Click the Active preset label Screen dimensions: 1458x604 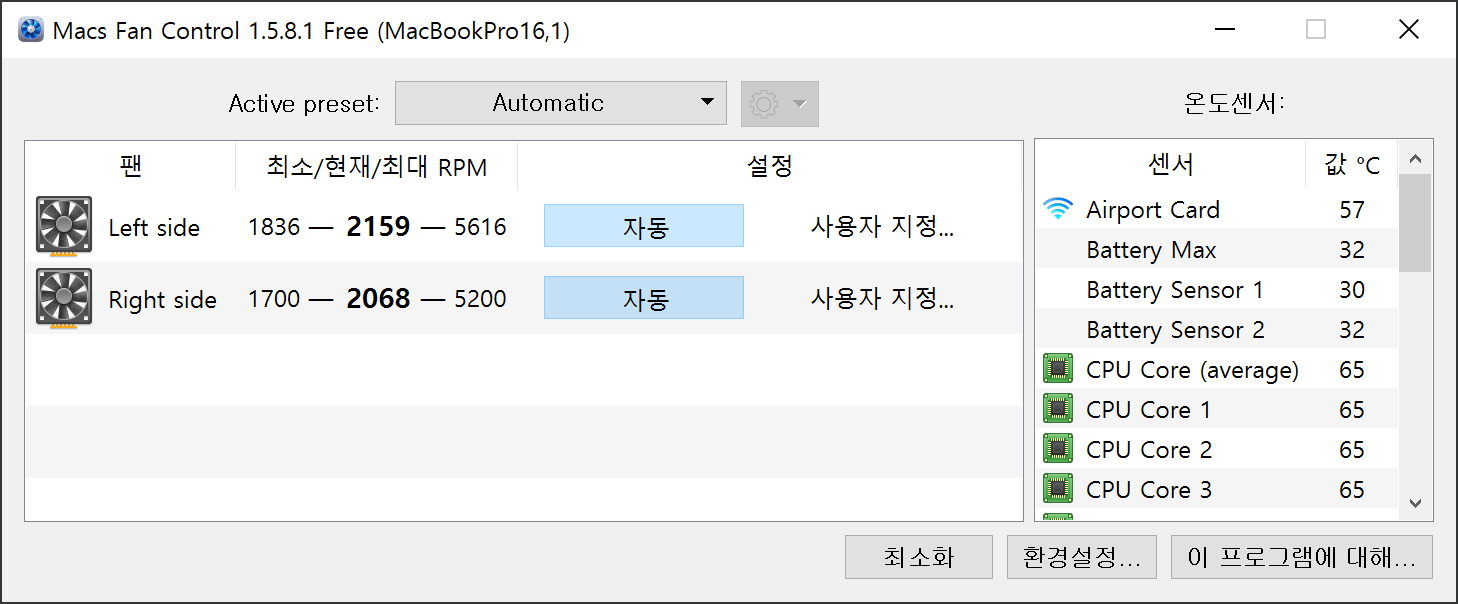pyautogui.click(x=304, y=104)
